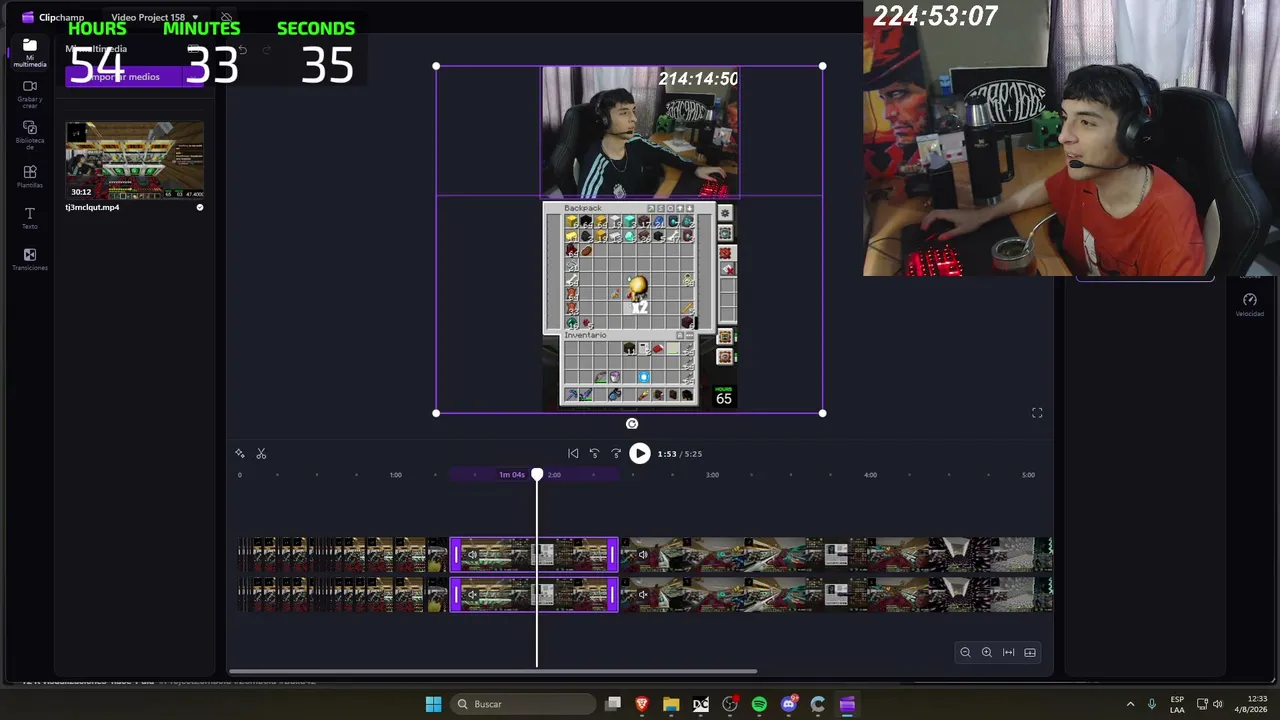This screenshot has width=1280, height=720.
Task: Zoom in the timeline
Action: pyautogui.click(x=987, y=653)
